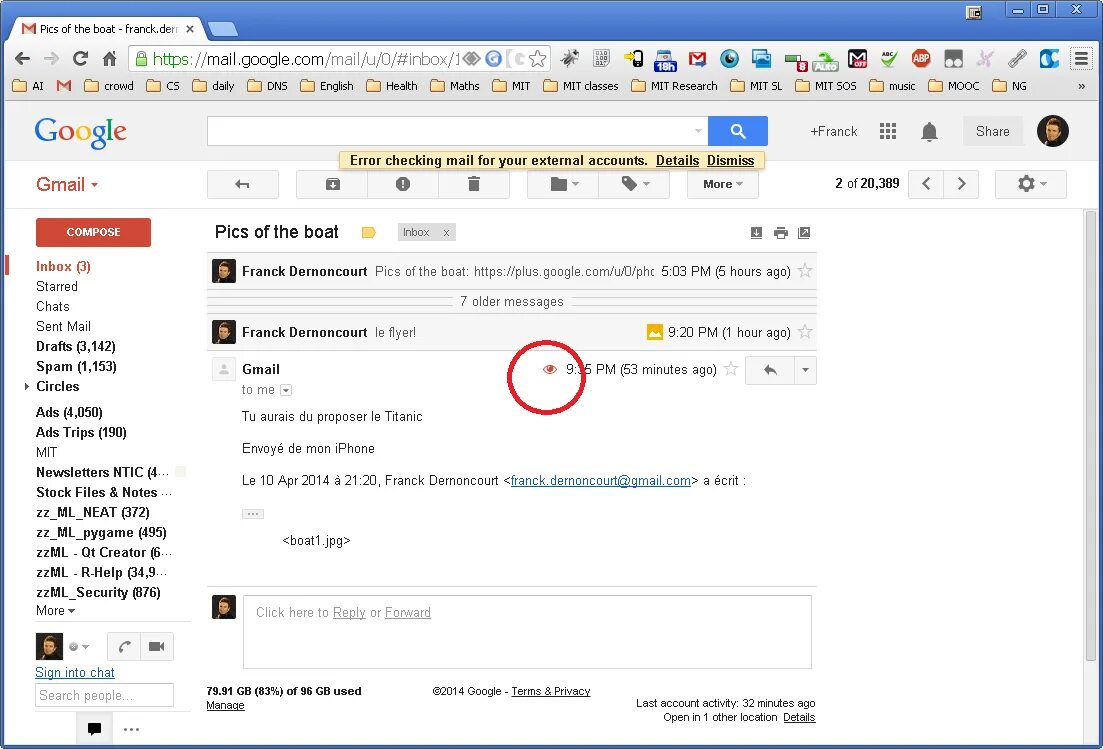Remove the Inbox label with x
This screenshot has width=1103, height=749.
click(446, 233)
